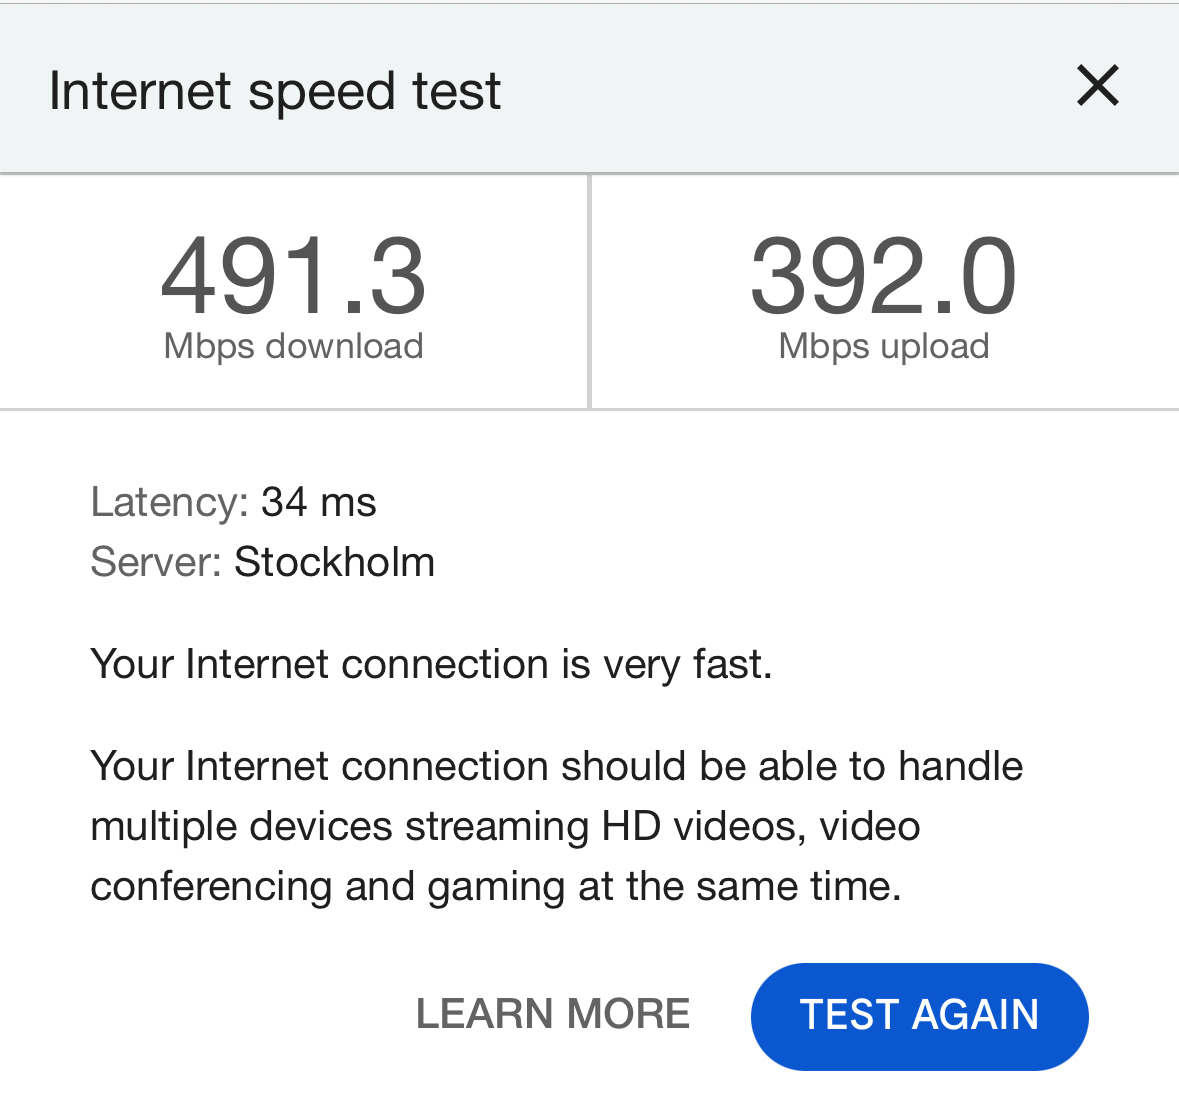This screenshot has height=1118, width=1179.
Task: Click the 'Latency:' label
Action: [x=169, y=502]
